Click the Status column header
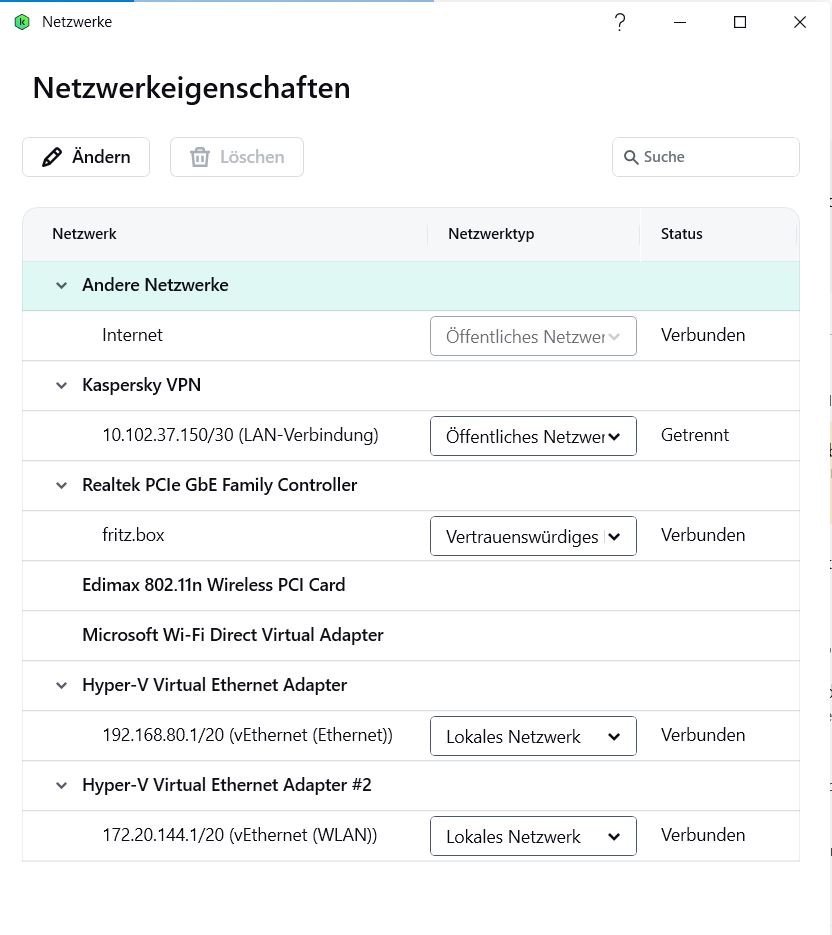The height and width of the screenshot is (935, 832). click(x=682, y=234)
